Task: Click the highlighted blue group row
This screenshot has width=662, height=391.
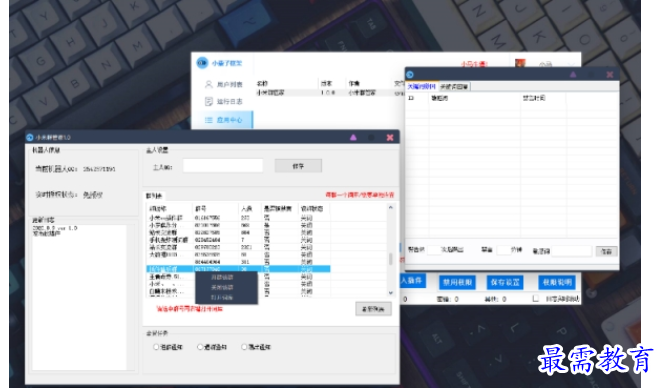Action: click(x=239, y=269)
